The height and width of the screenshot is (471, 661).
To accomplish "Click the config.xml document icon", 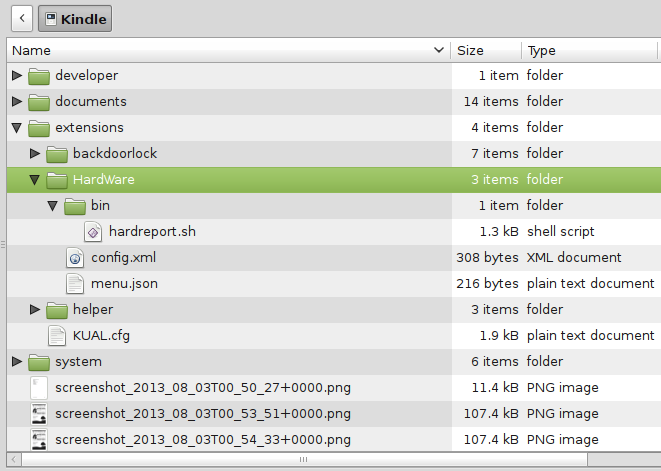I will [75, 257].
